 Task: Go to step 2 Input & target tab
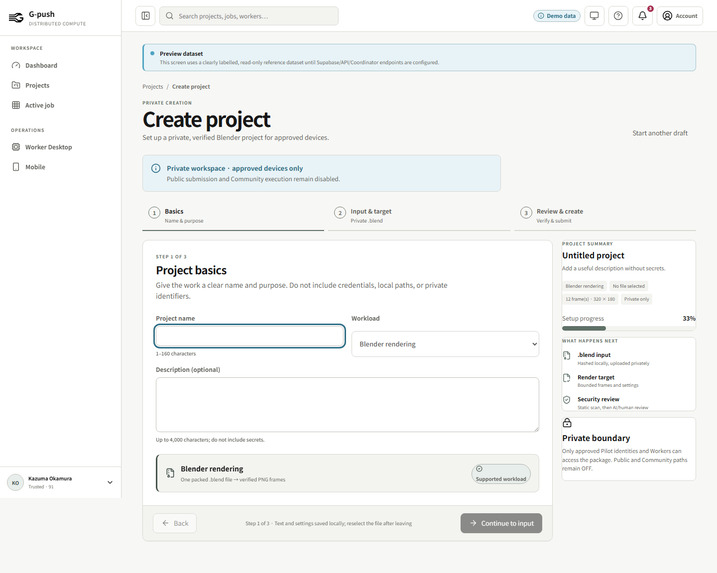[x=419, y=215]
